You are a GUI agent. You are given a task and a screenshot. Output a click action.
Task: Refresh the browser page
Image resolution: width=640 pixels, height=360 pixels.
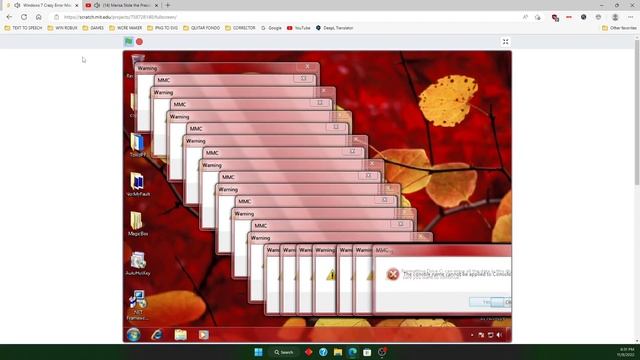(x=24, y=17)
